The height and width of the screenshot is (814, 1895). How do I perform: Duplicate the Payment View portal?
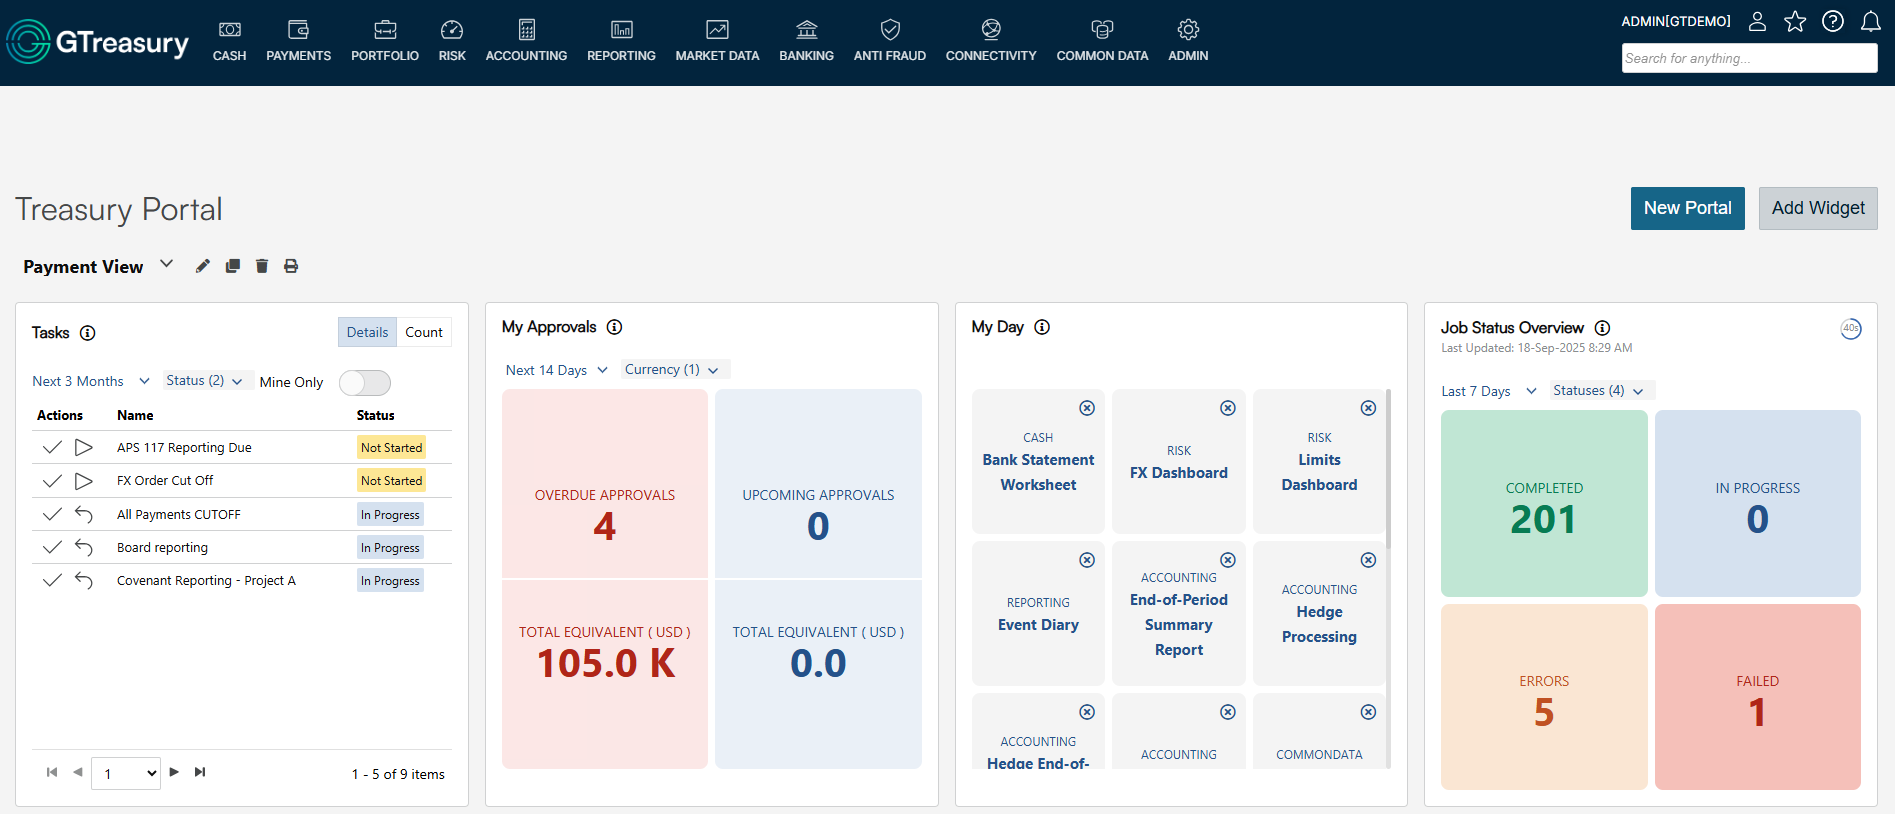(233, 266)
